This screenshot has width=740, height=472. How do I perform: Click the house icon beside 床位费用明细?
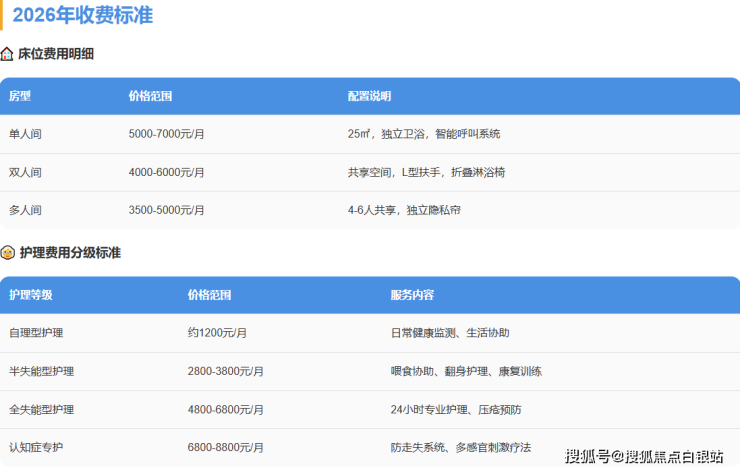click(x=7, y=54)
